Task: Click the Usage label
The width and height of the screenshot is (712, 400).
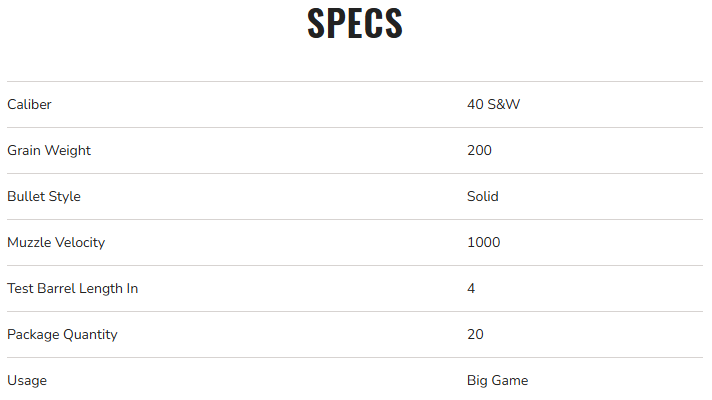Action: [x=27, y=380]
